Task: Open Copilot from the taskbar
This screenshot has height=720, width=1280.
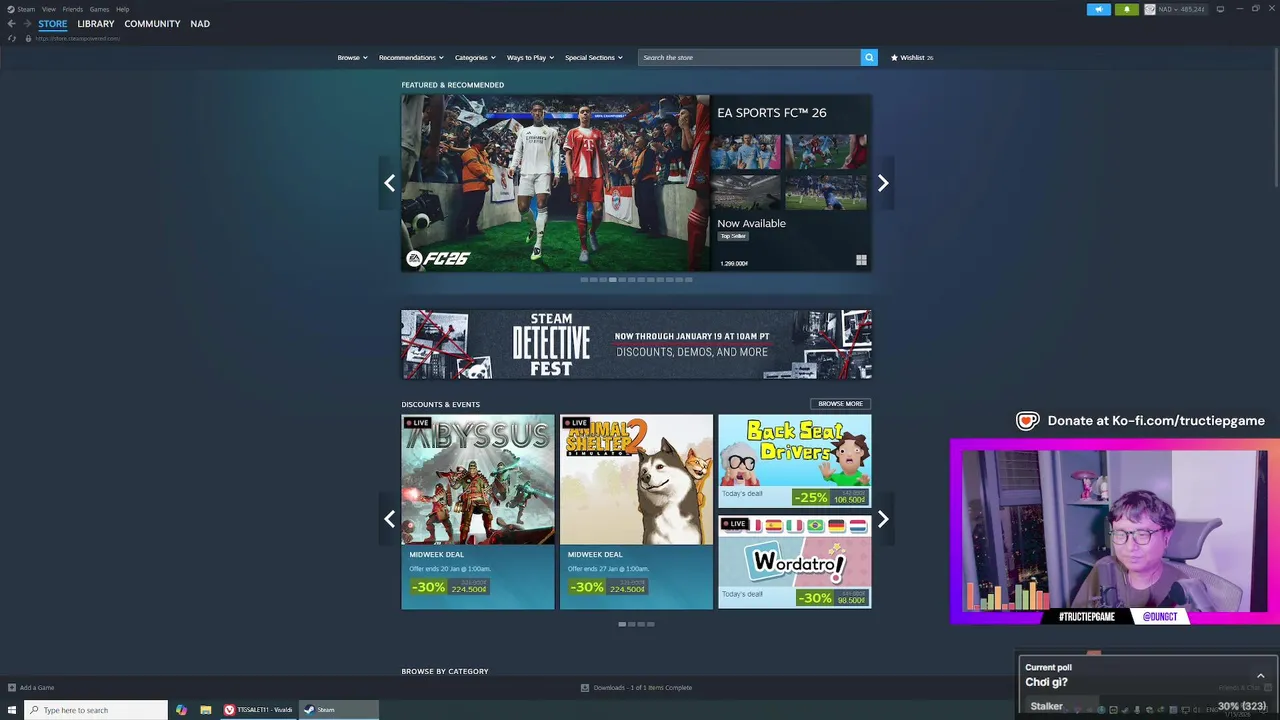Action: (181, 710)
